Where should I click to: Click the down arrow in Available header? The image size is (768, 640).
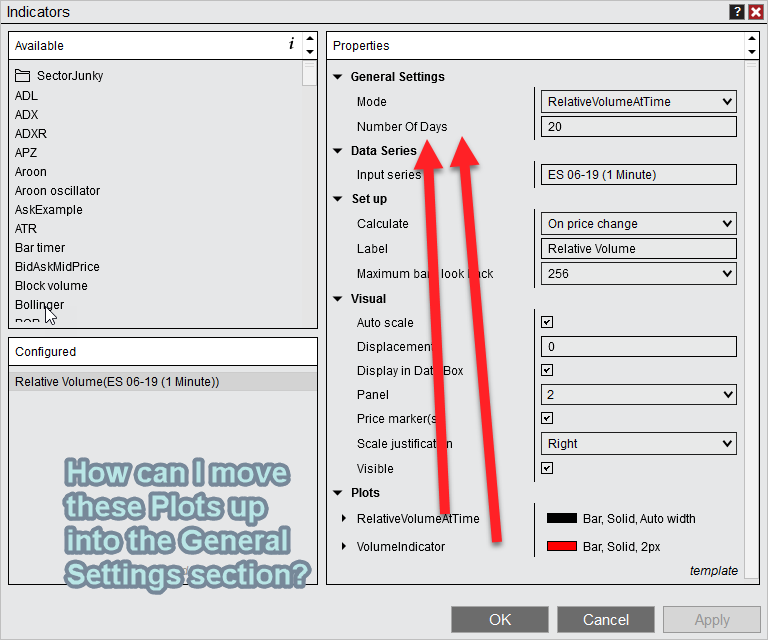pyautogui.click(x=310, y=51)
